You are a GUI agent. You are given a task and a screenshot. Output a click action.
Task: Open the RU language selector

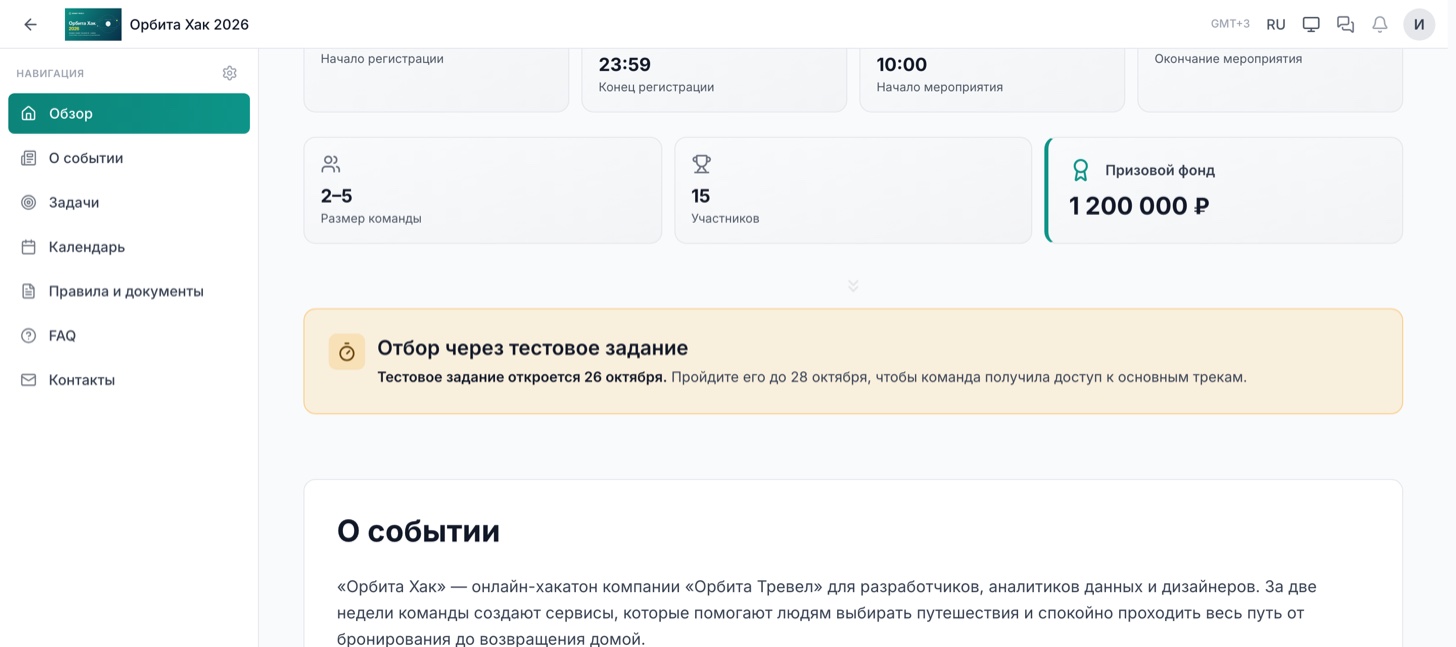1276,24
